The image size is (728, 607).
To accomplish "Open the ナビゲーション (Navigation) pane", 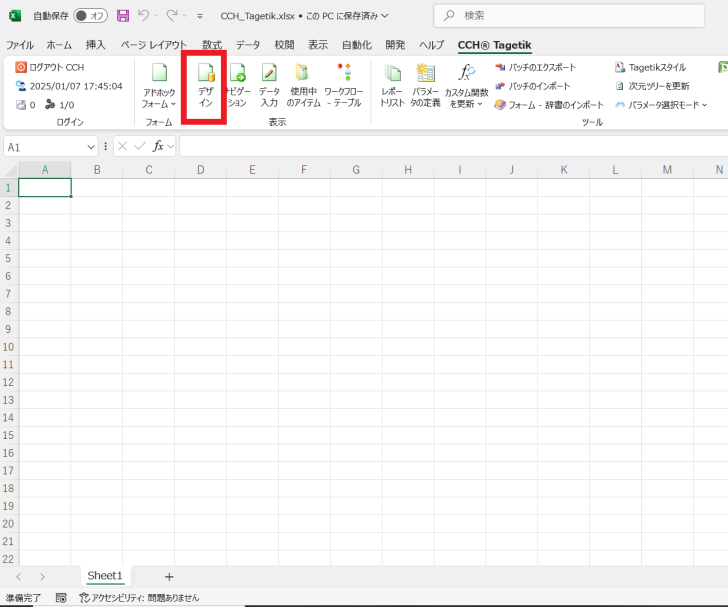I will (237, 85).
